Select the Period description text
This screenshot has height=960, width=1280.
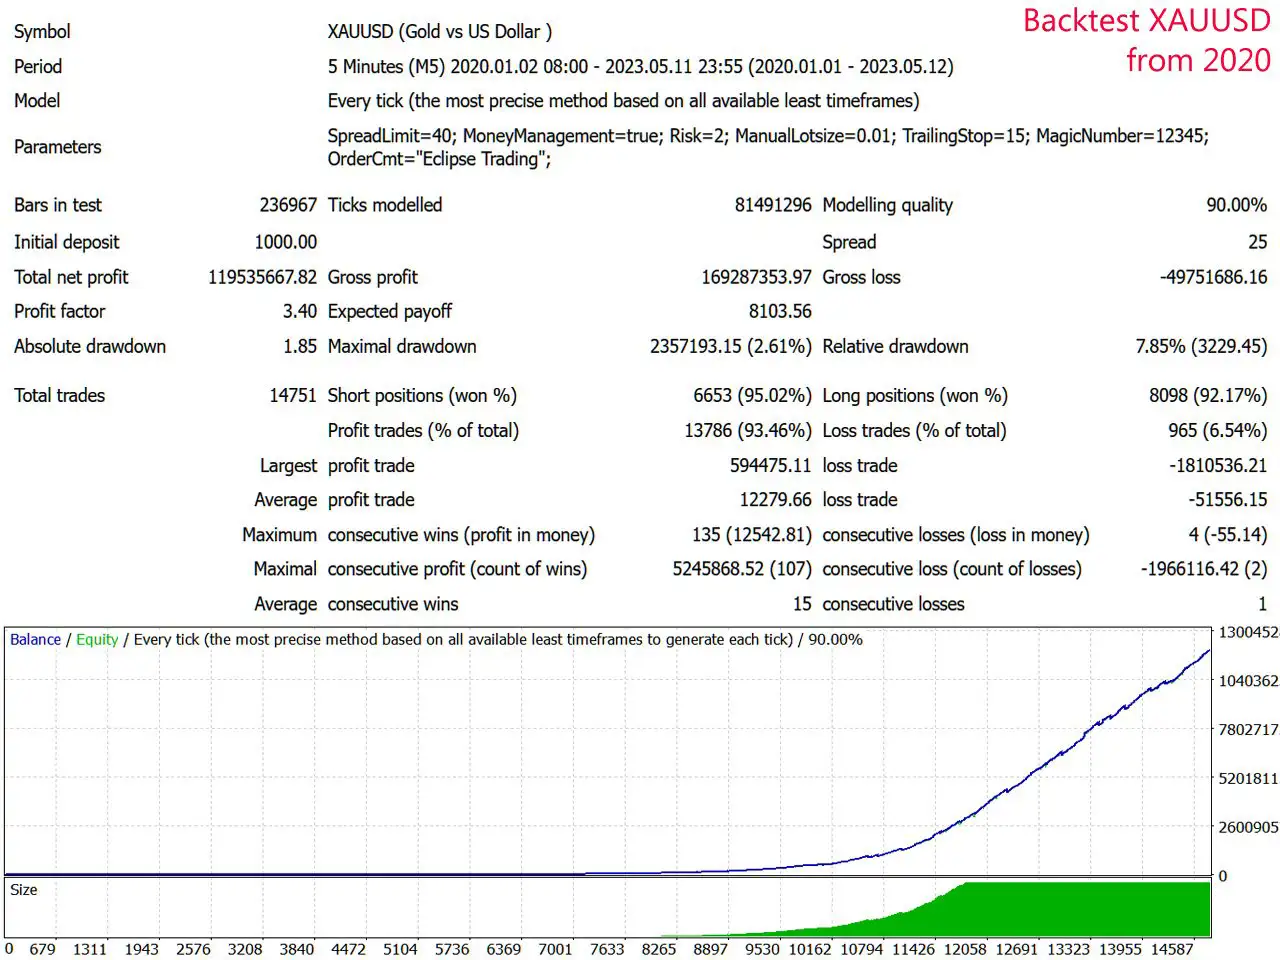pos(638,66)
